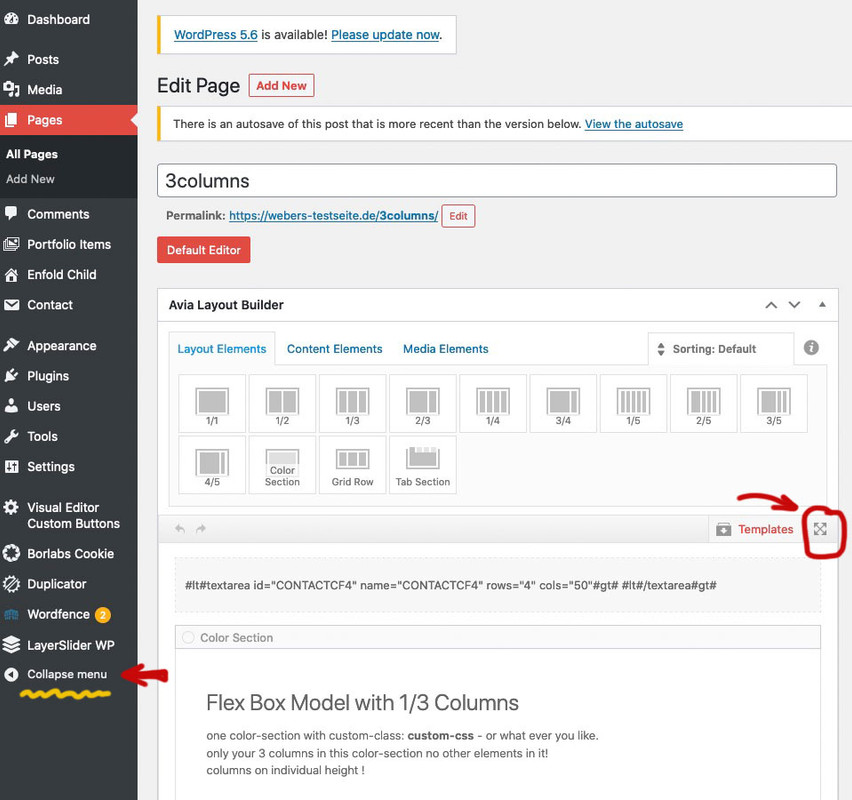This screenshot has width=852, height=800.
Task: Insert the 1/5 column element
Action: point(633,404)
